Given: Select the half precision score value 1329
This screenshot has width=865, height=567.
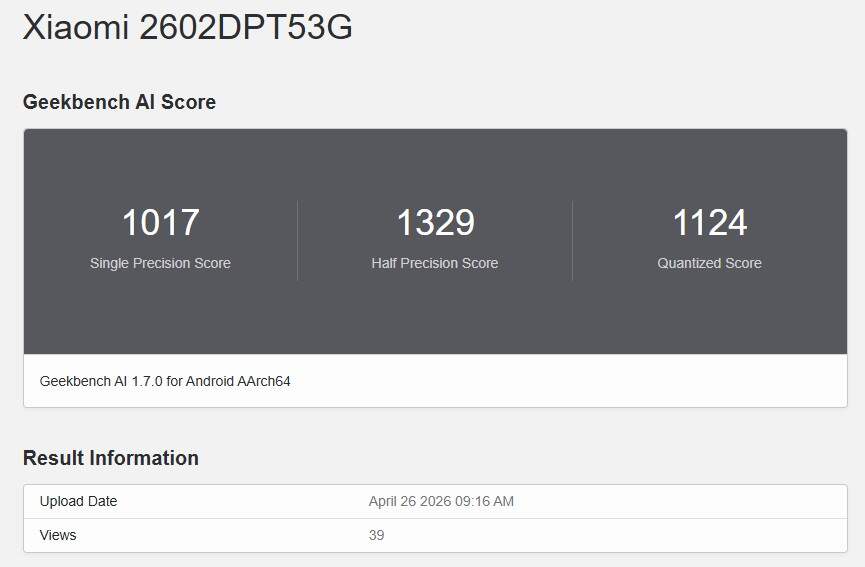Looking at the screenshot, I should 435,222.
